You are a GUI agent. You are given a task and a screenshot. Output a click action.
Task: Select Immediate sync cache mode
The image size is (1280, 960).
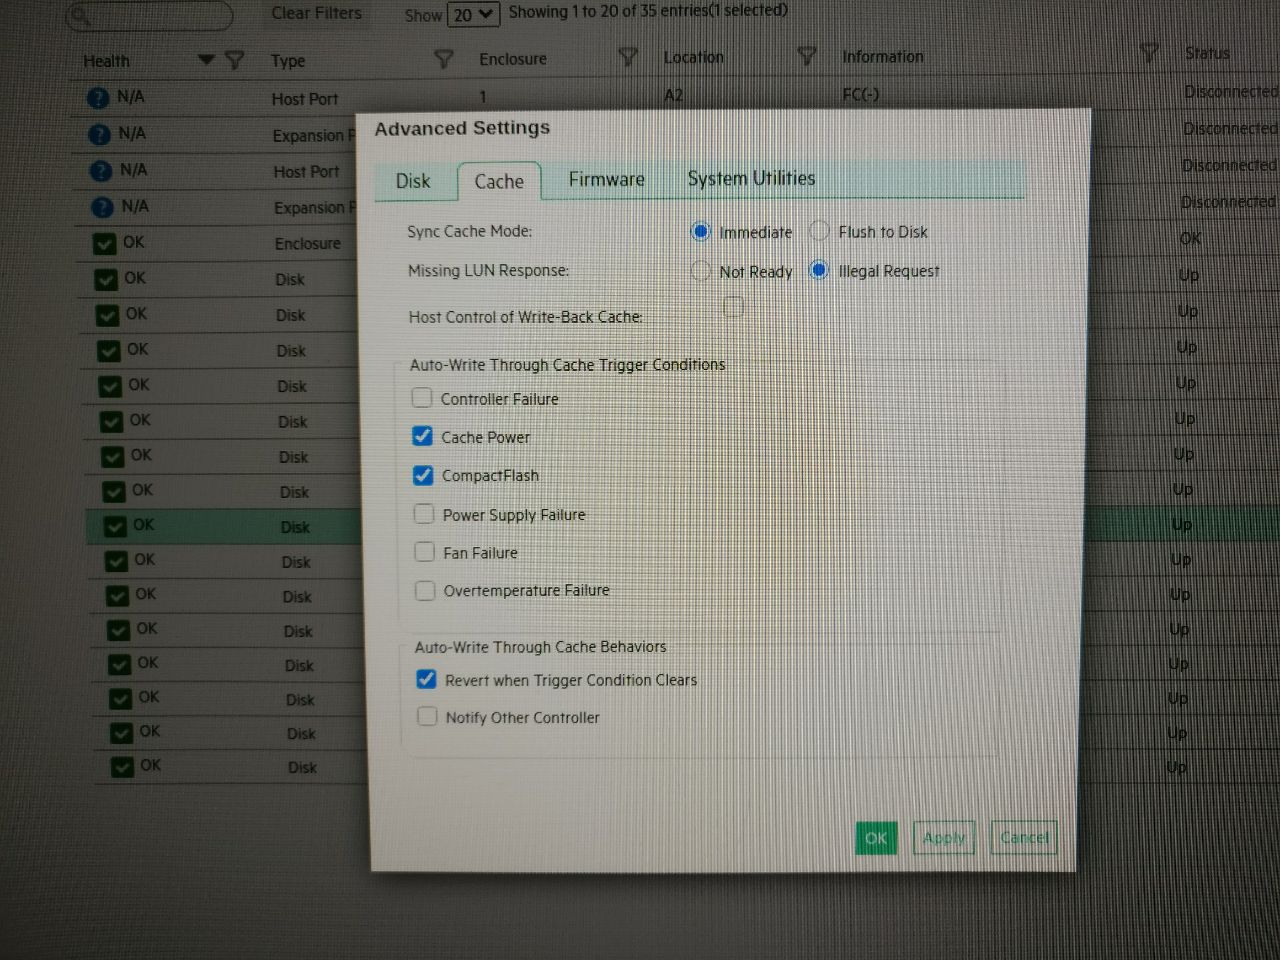pos(701,232)
